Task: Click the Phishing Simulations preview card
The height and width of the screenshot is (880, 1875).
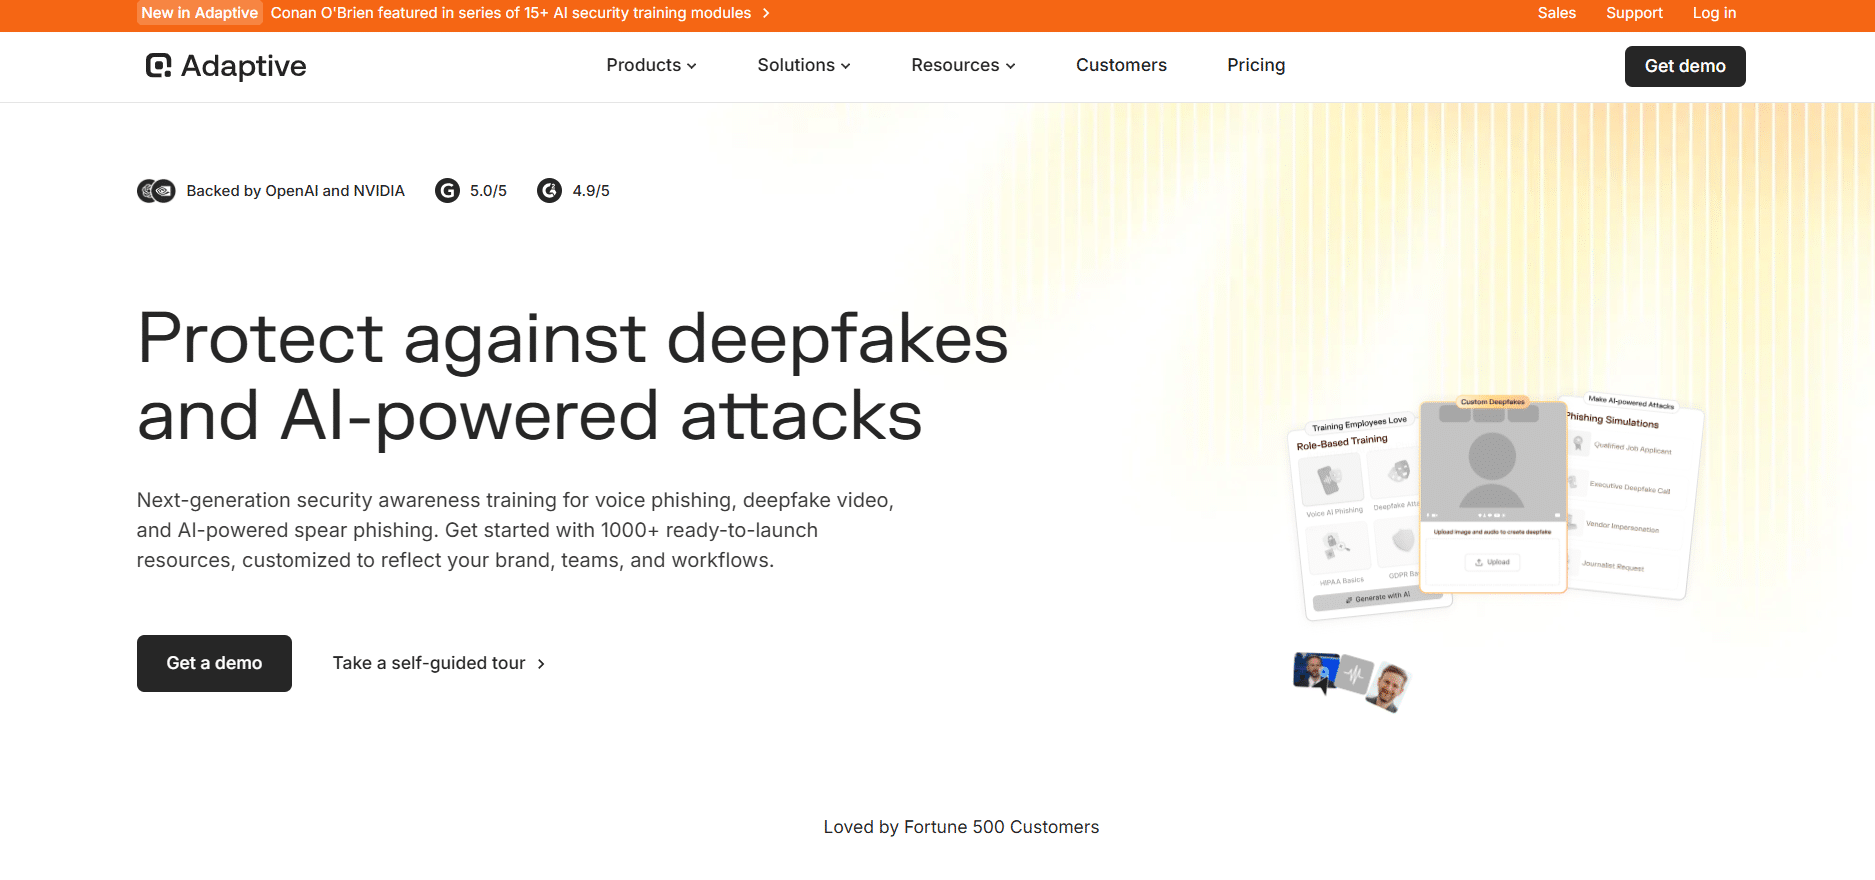Action: [1631, 497]
